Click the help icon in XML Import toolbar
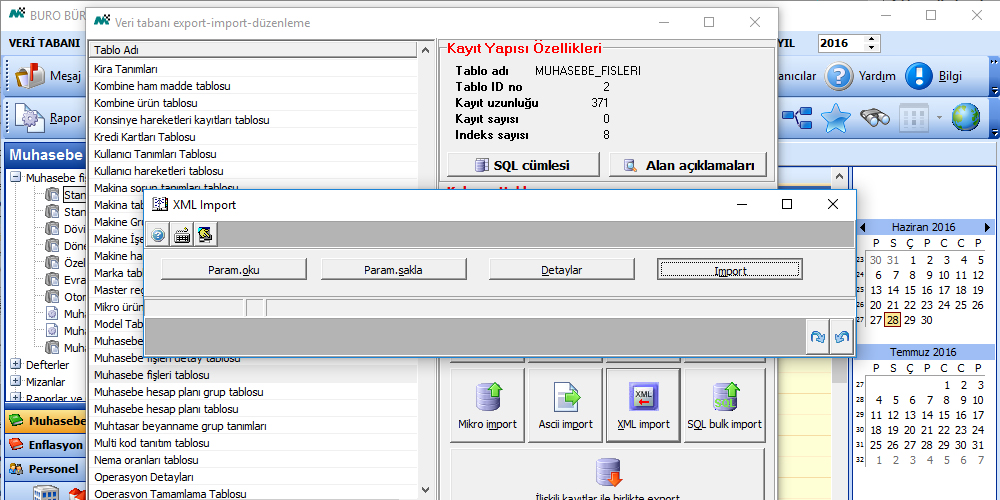Image resolution: width=1000 pixels, height=500 pixels. click(158, 235)
